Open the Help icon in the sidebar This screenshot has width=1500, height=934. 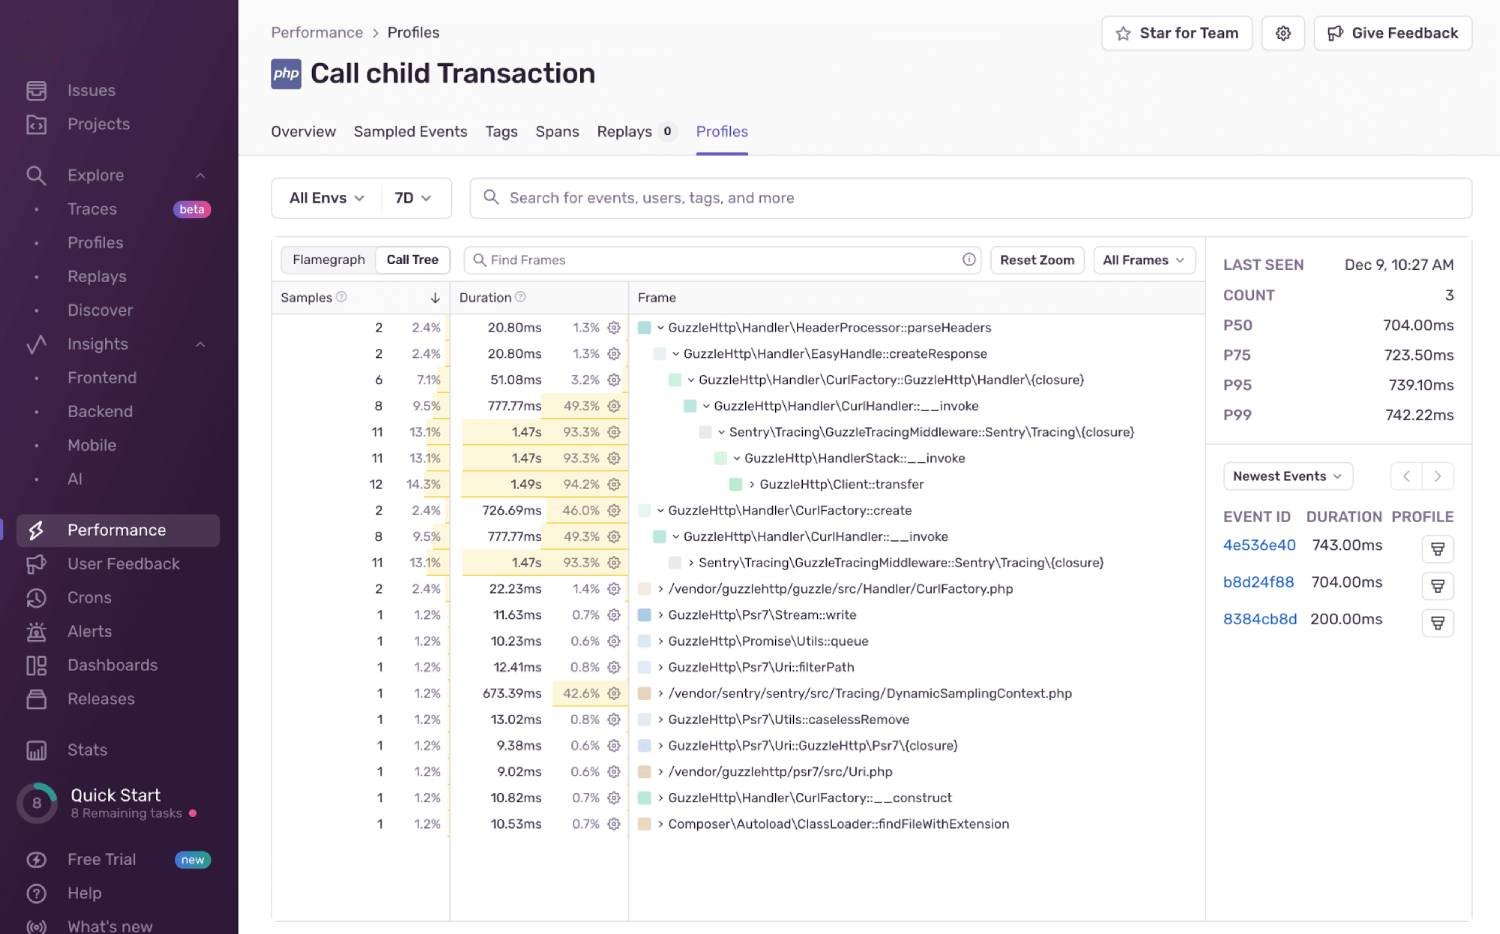click(x=36, y=893)
